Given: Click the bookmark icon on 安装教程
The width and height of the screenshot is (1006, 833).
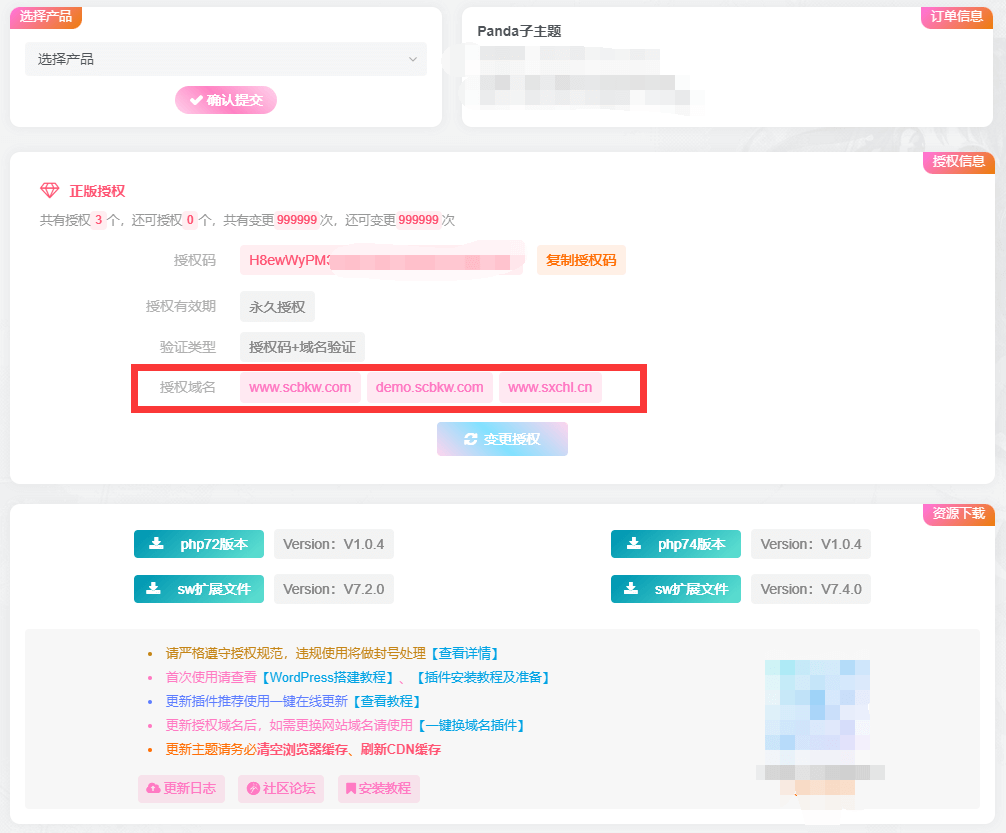Looking at the screenshot, I should (x=350, y=789).
